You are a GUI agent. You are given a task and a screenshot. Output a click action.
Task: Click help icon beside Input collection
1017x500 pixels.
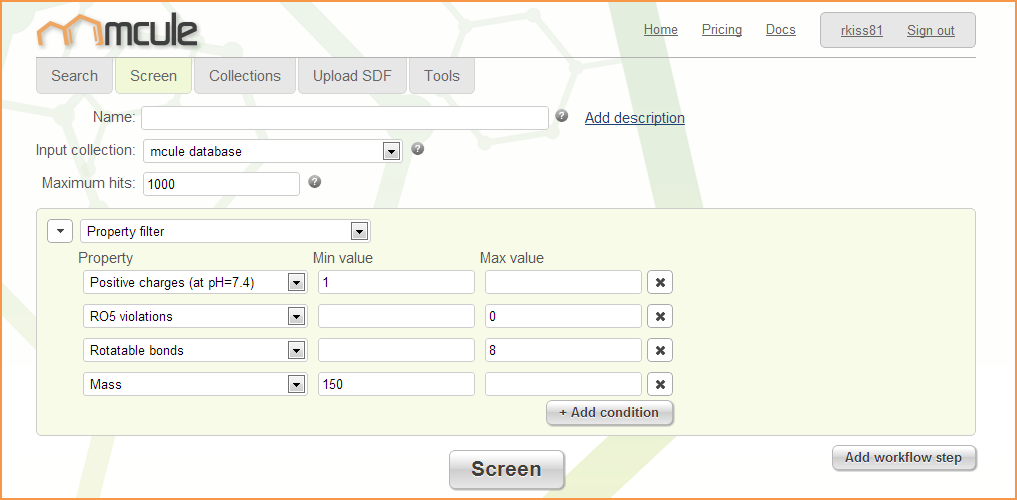(x=418, y=149)
